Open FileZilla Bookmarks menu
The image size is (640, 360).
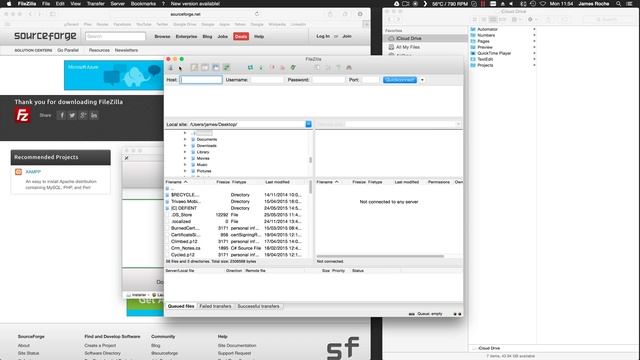[x=143, y=4]
